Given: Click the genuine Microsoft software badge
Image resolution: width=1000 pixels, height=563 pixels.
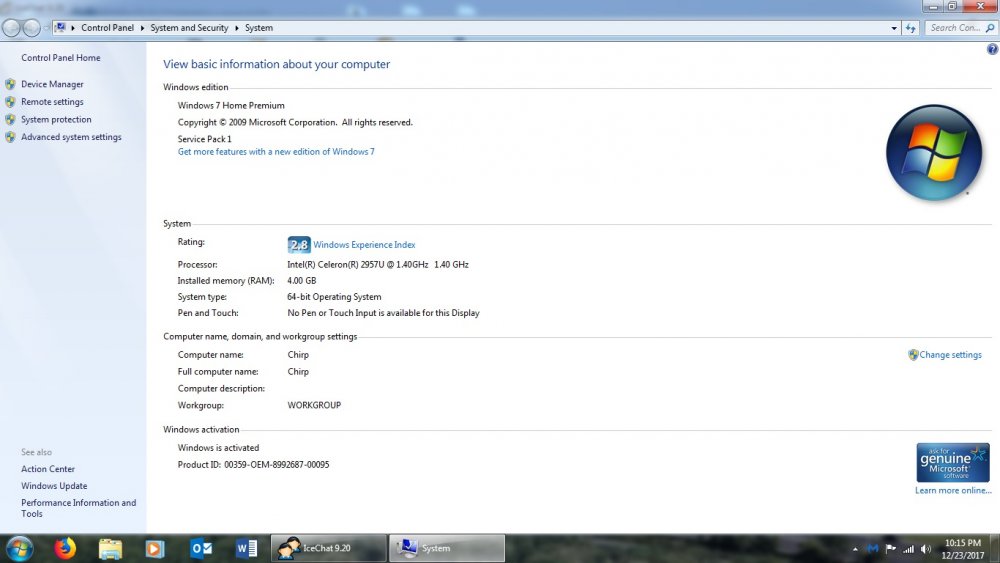Looking at the screenshot, I should coord(953,462).
